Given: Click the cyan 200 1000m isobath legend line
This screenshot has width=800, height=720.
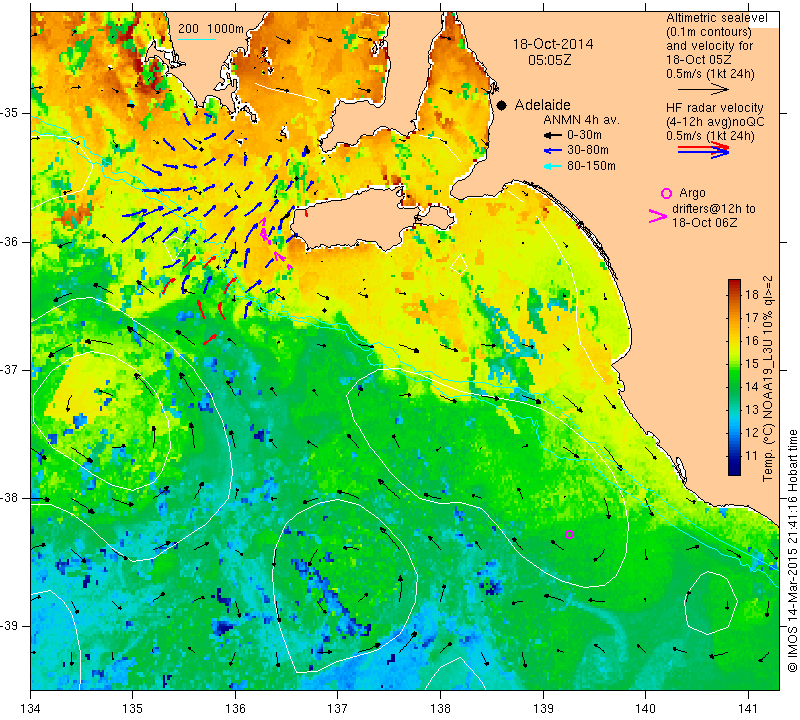Looking at the screenshot, I should click(197, 39).
